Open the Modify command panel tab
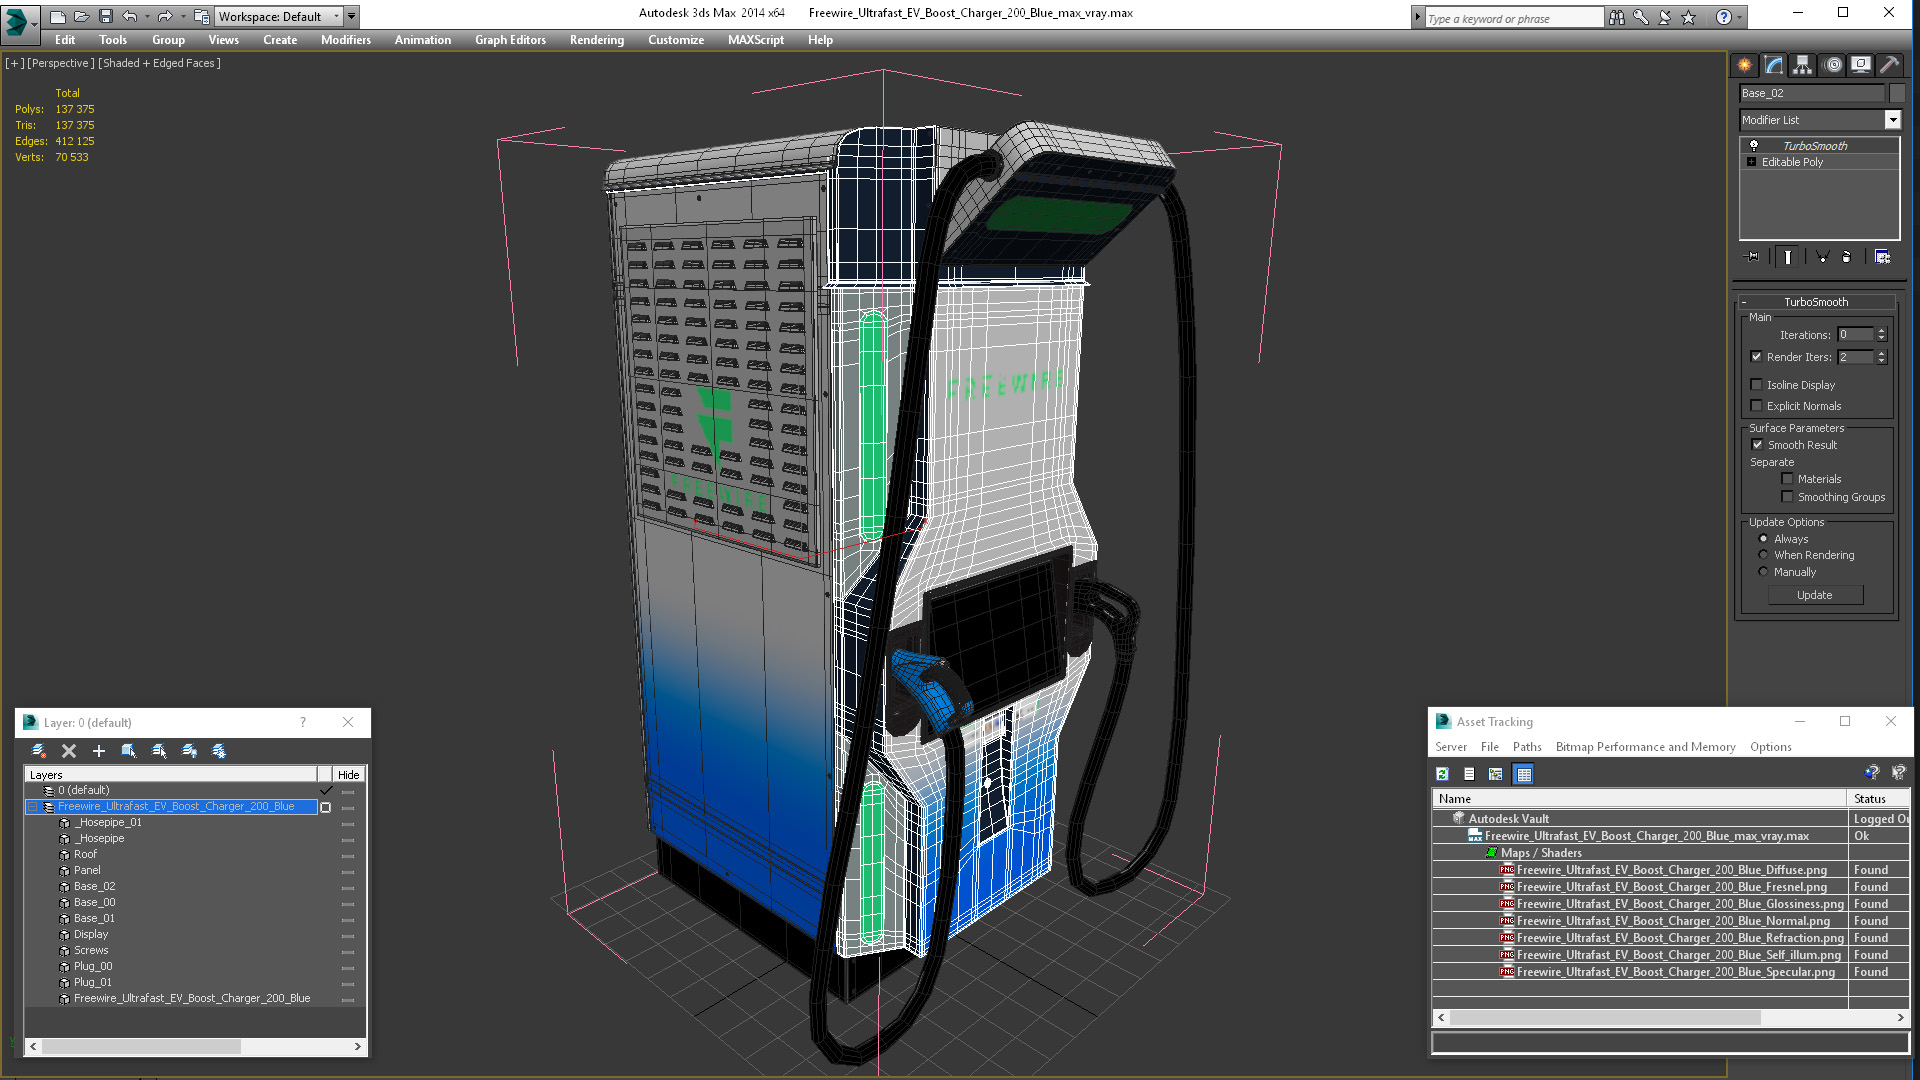1920x1080 pixels. (1773, 65)
